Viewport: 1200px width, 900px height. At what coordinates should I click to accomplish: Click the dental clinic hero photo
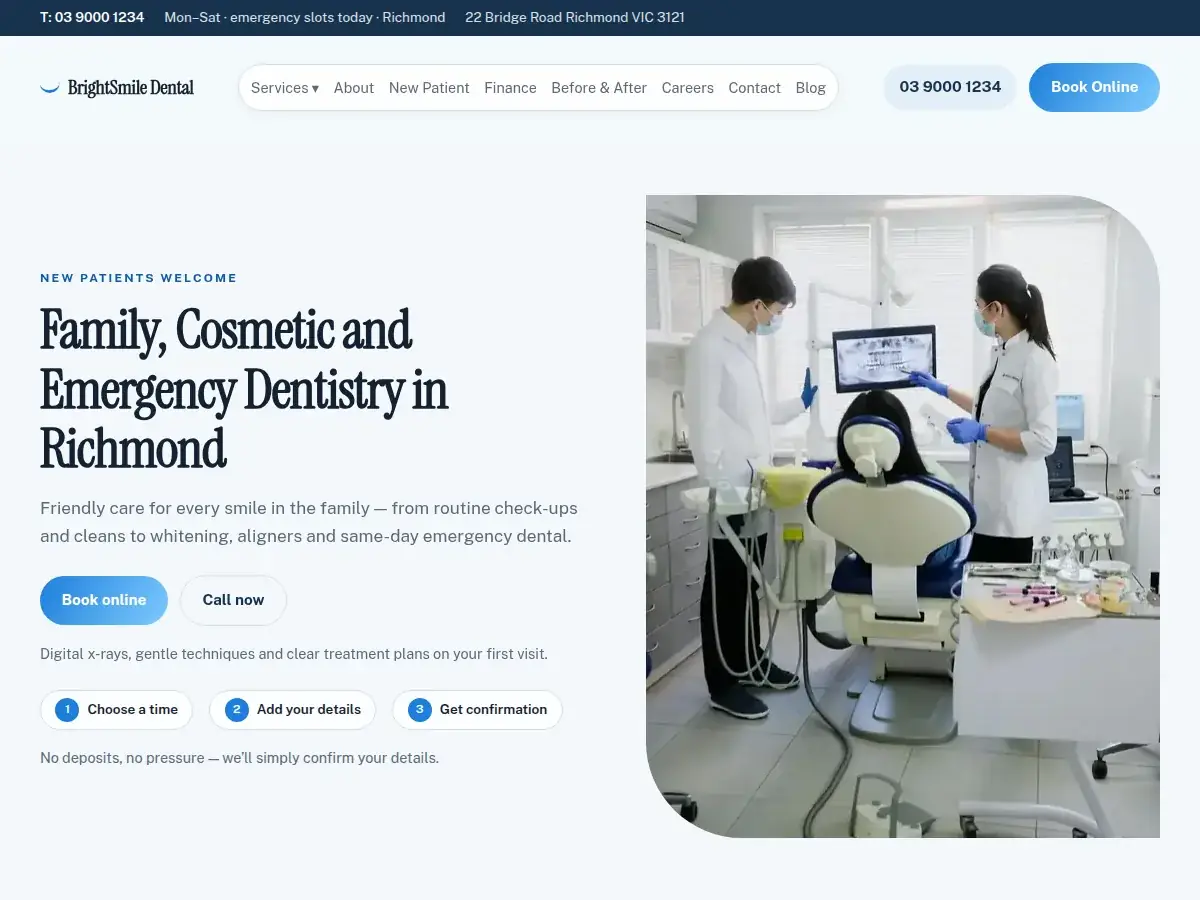(x=903, y=516)
